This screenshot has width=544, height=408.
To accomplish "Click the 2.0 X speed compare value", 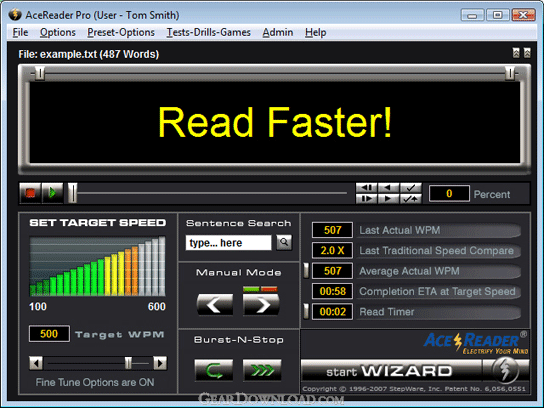I will [x=332, y=250].
